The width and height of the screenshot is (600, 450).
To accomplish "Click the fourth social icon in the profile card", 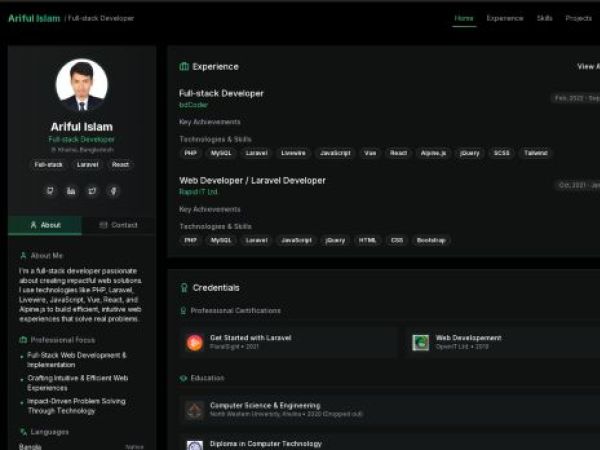I will [x=113, y=190].
